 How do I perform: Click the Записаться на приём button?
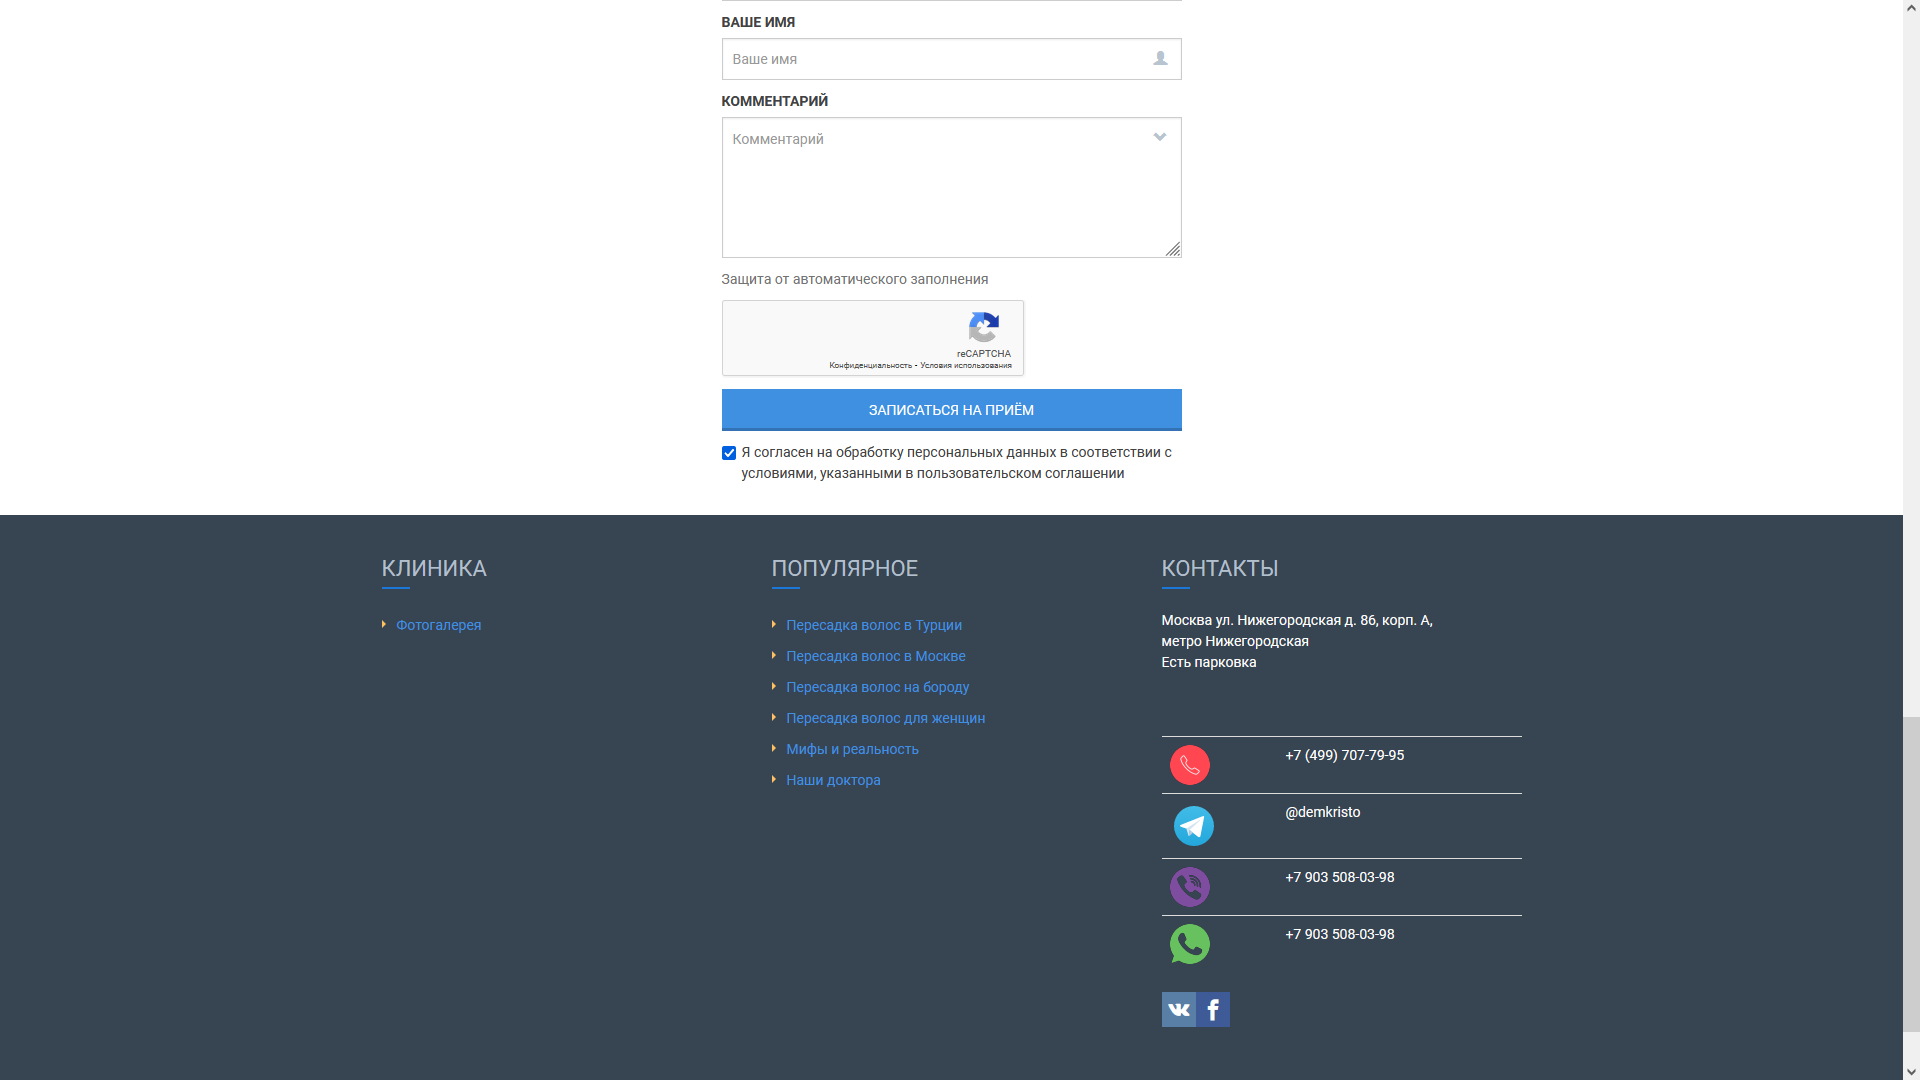[951, 410]
